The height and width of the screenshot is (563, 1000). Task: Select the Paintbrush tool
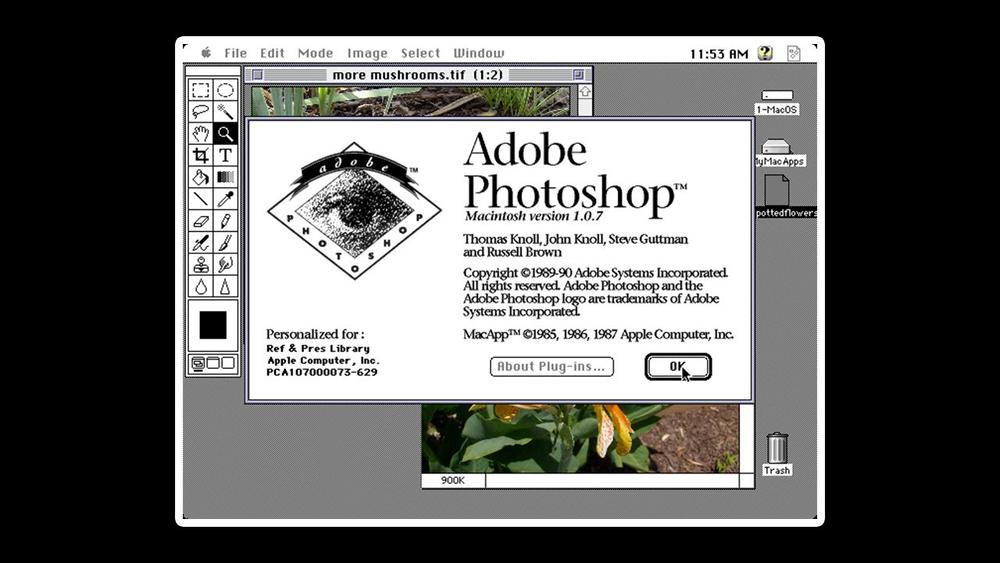[x=225, y=242]
